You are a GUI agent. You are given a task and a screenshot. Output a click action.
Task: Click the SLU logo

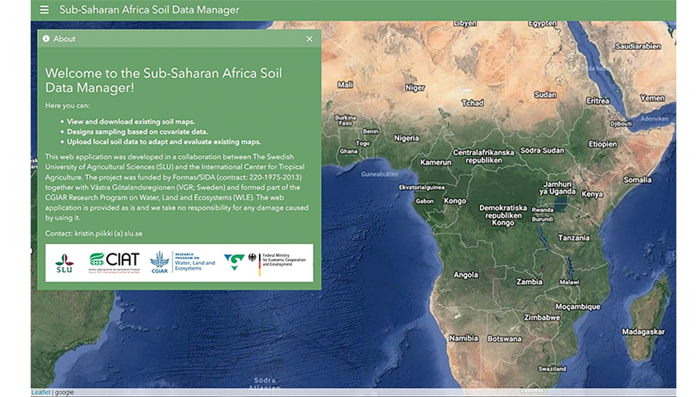click(x=64, y=263)
